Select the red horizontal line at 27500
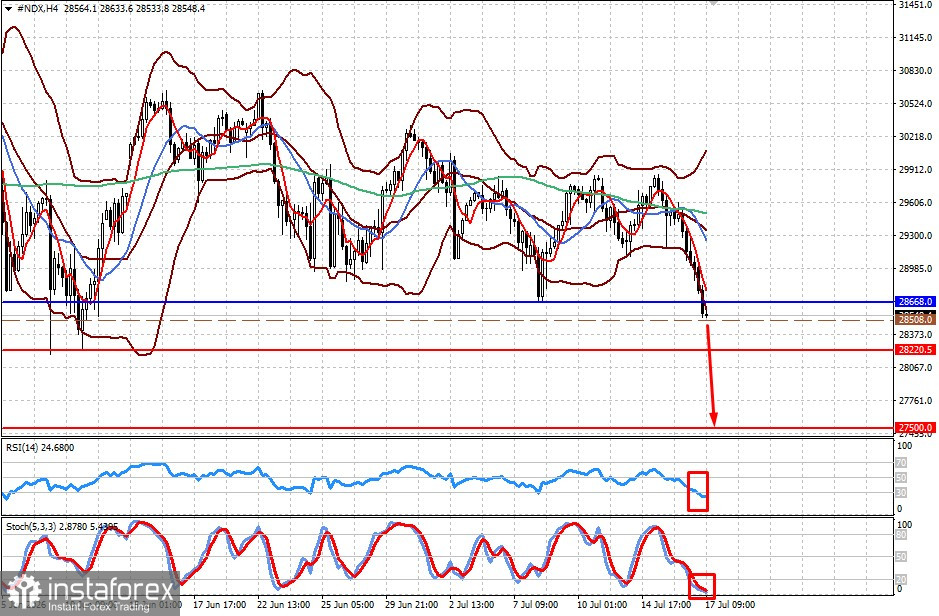 click(448, 428)
